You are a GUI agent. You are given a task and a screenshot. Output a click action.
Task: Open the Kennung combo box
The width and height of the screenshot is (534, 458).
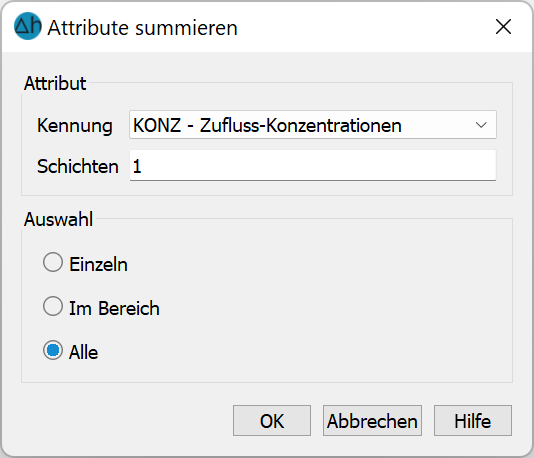pyautogui.click(x=313, y=125)
